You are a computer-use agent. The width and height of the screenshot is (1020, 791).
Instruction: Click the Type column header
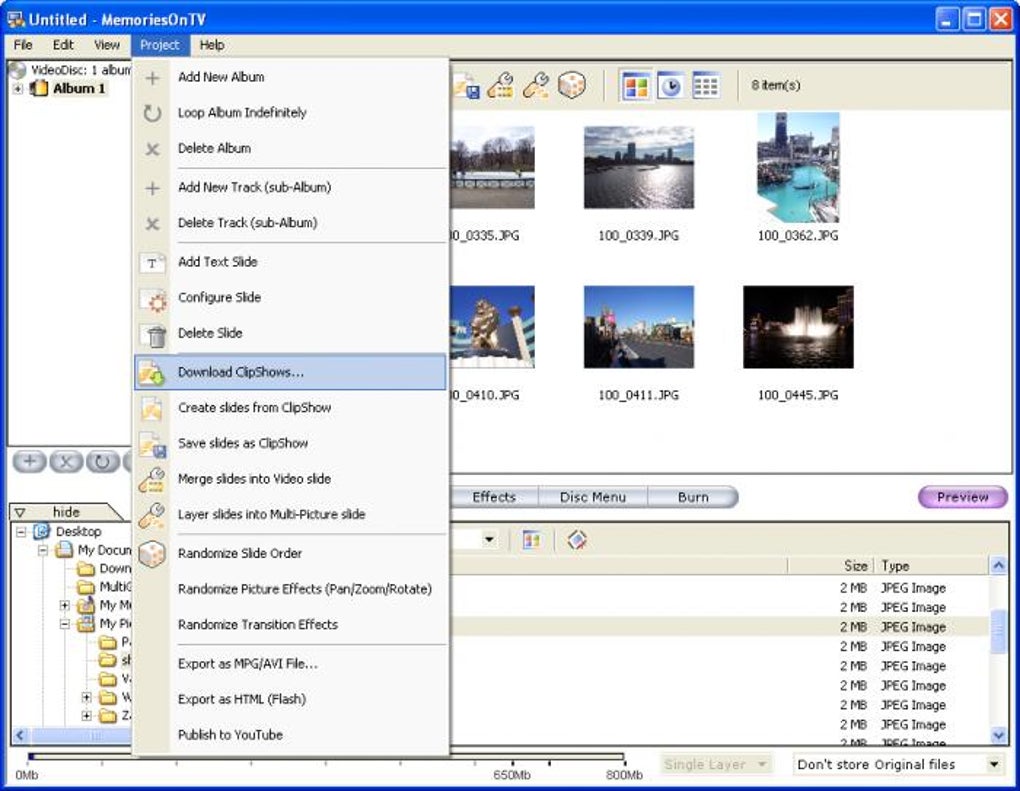point(930,566)
